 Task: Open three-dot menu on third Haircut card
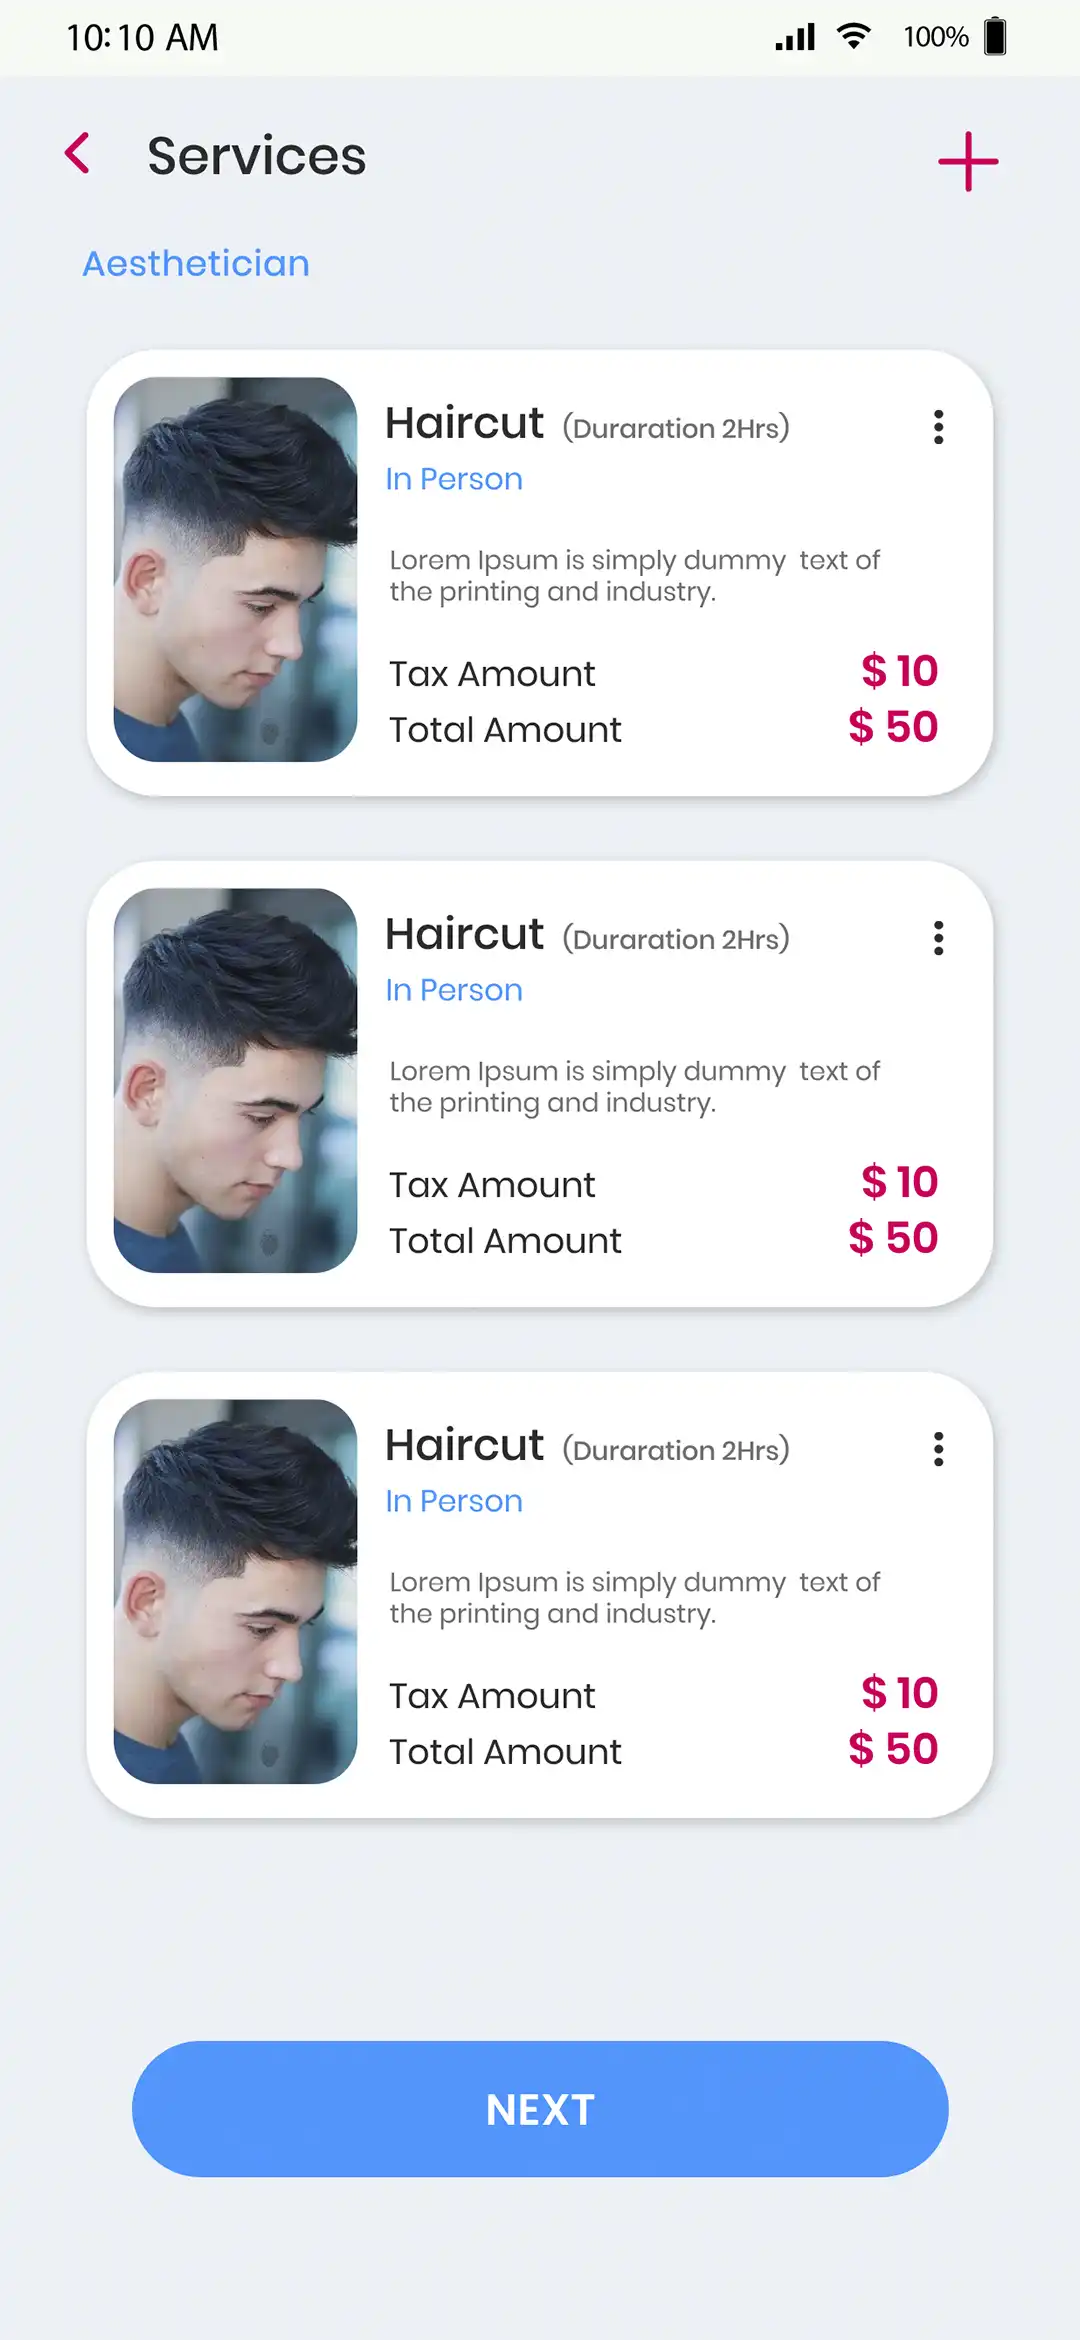[x=938, y=1449]
